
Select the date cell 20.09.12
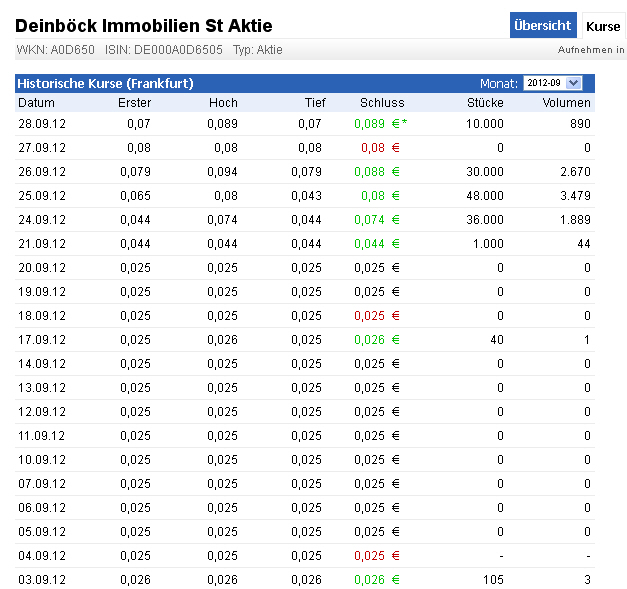pyautogui.click(x=42, y=268)
